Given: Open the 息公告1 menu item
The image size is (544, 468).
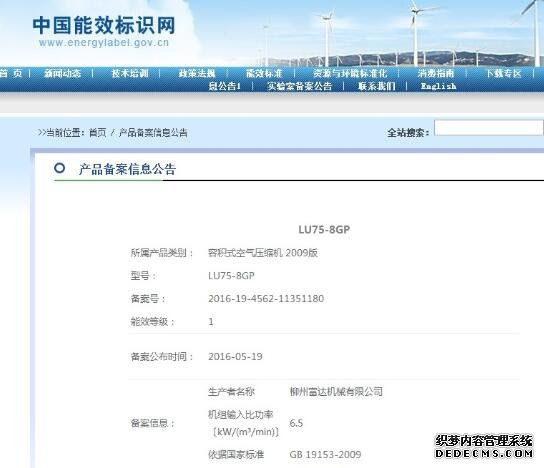Looking at the screenshot, I should [x=224, y=86].
